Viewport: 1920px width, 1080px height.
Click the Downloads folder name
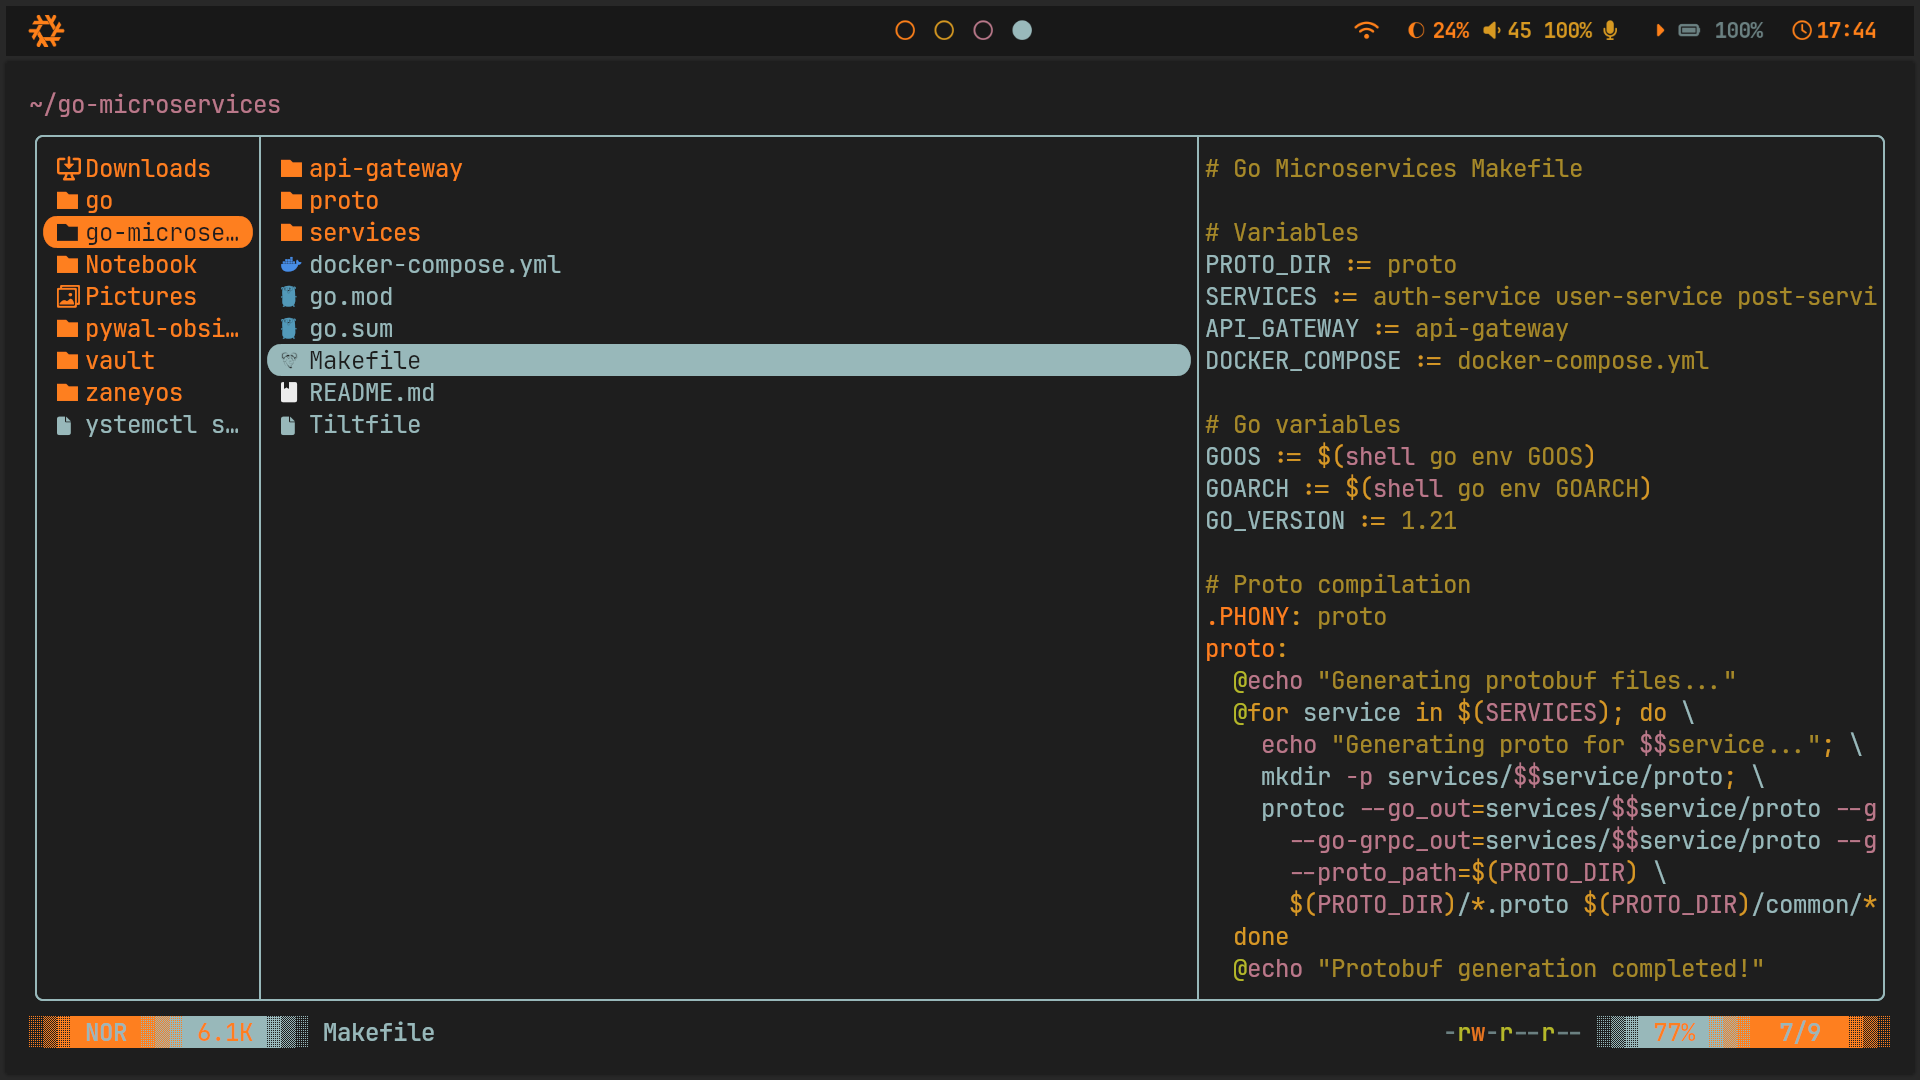tap(148, 169)
